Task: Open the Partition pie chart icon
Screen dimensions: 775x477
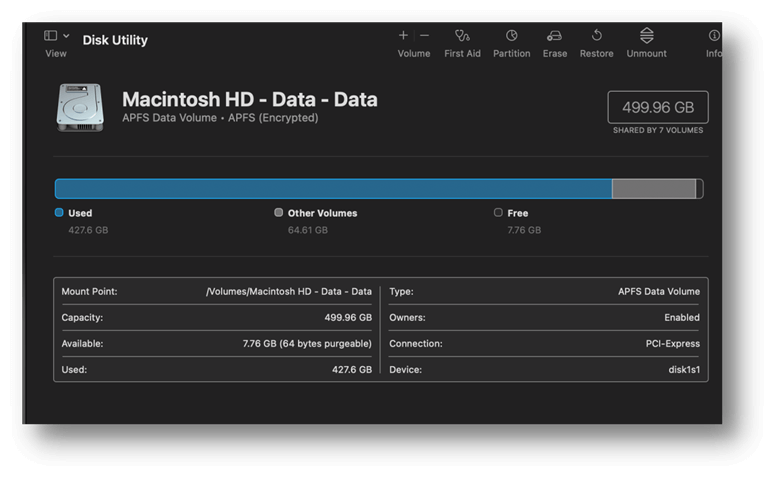Action: 512,36
